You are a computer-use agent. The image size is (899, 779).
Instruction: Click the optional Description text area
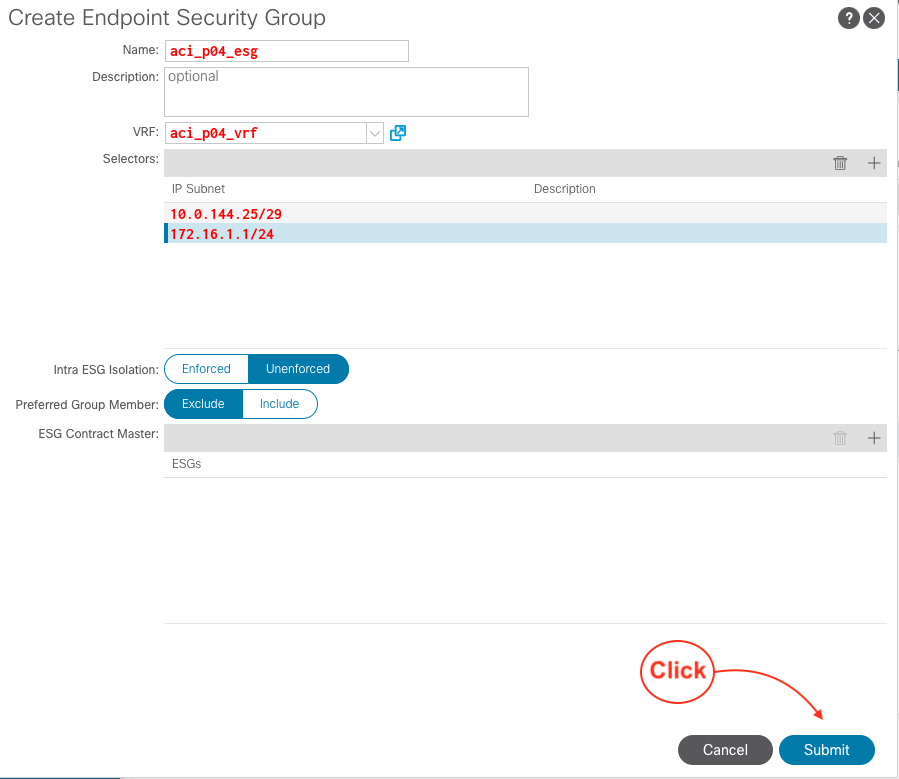[x=345, y=92]
